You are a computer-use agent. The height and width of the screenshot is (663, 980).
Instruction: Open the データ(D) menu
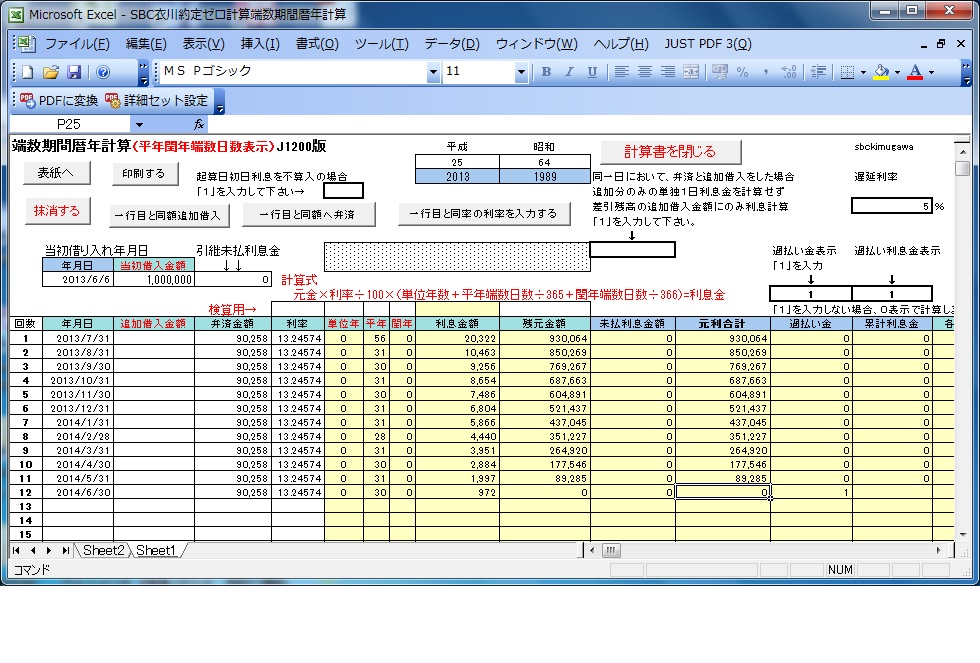(452, 44)
